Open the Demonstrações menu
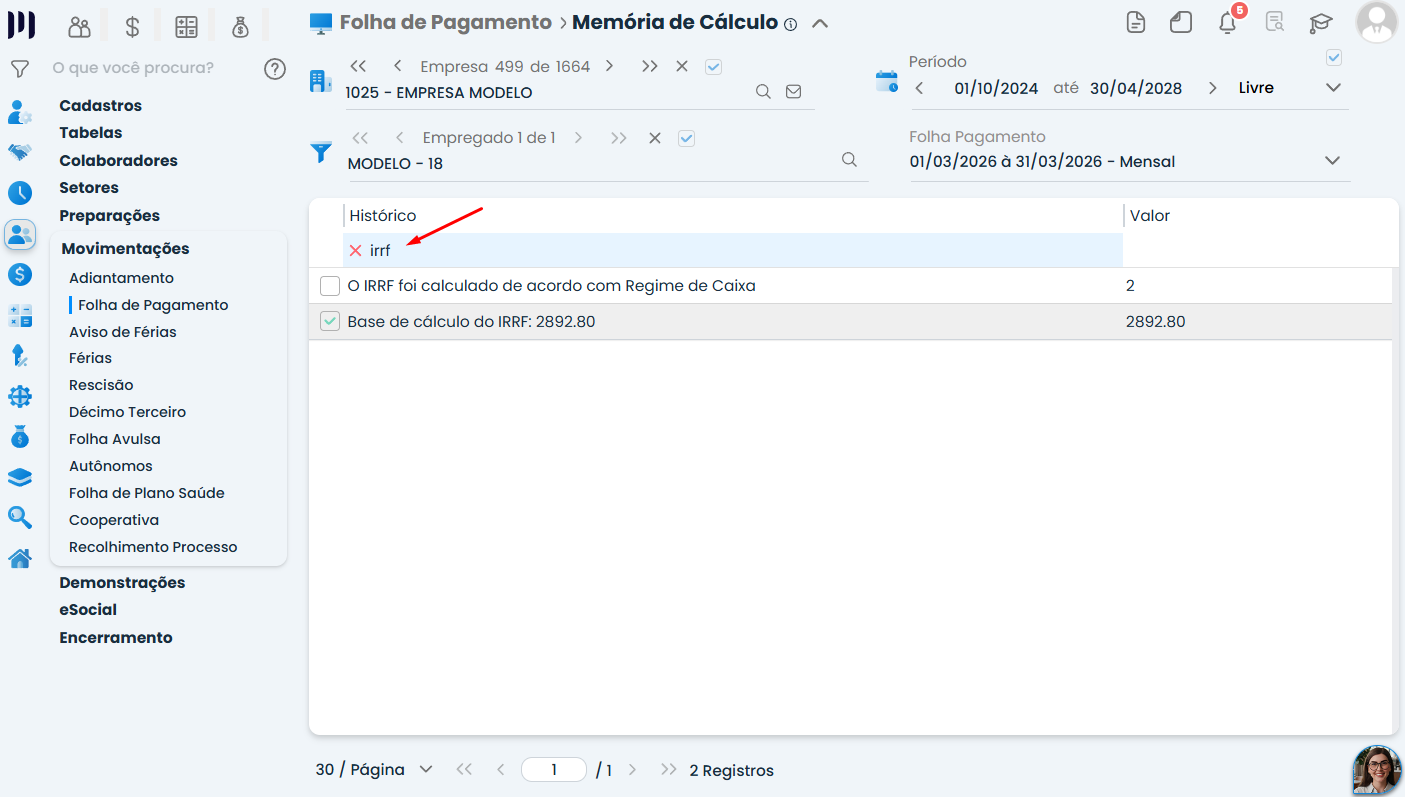 [x=122, y=582]
